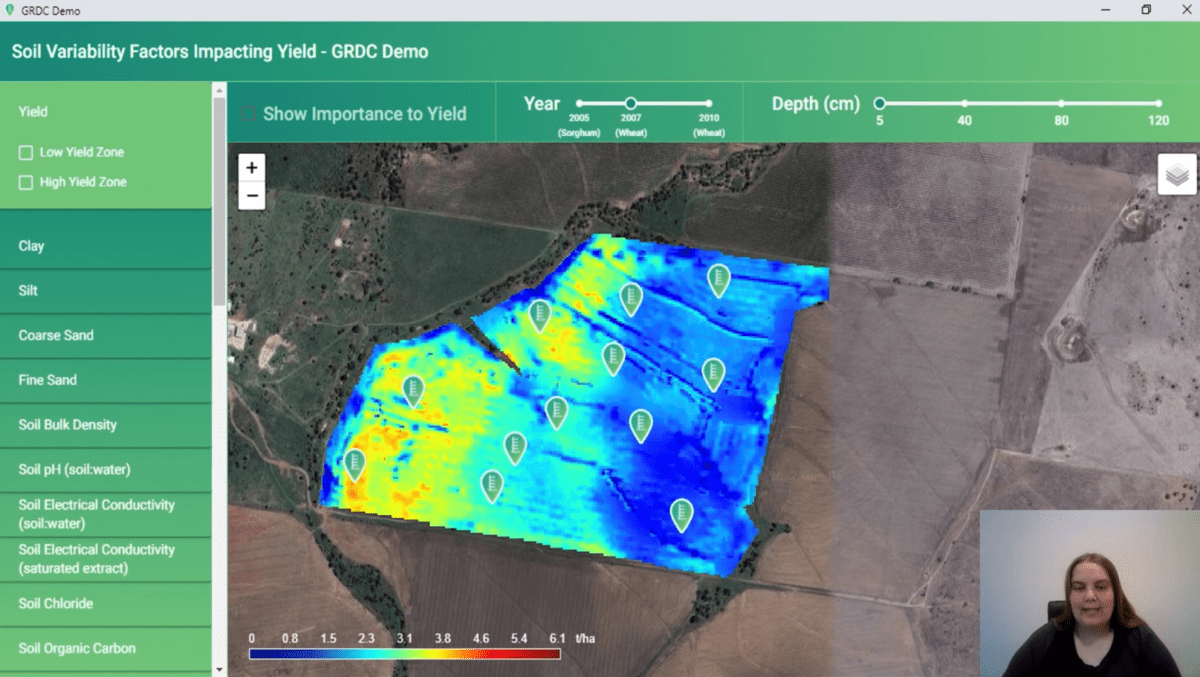
Task: Click the sidebar scrollbar down arrow
Action: point(219,668)
